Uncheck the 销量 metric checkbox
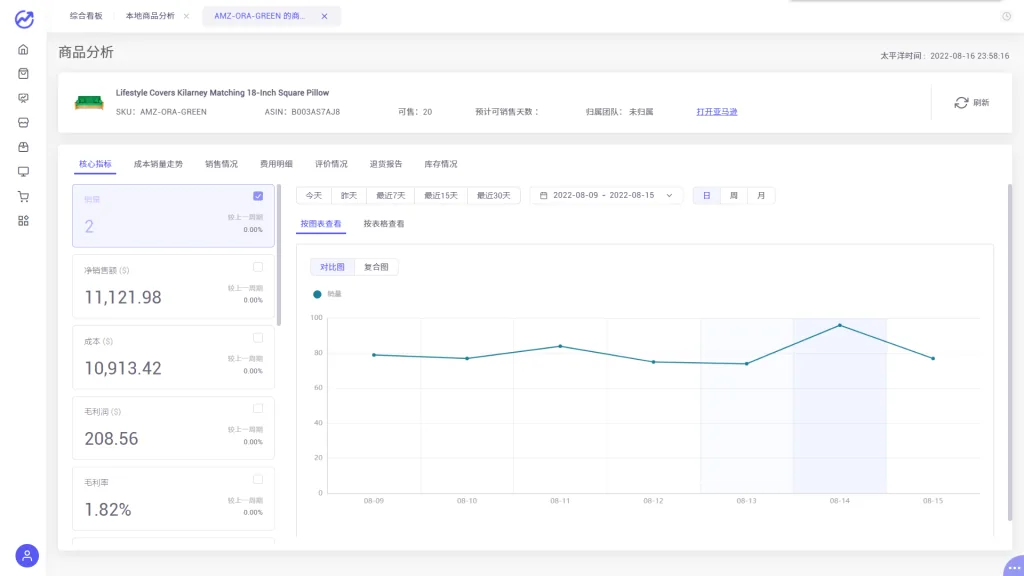 [258, 196]
